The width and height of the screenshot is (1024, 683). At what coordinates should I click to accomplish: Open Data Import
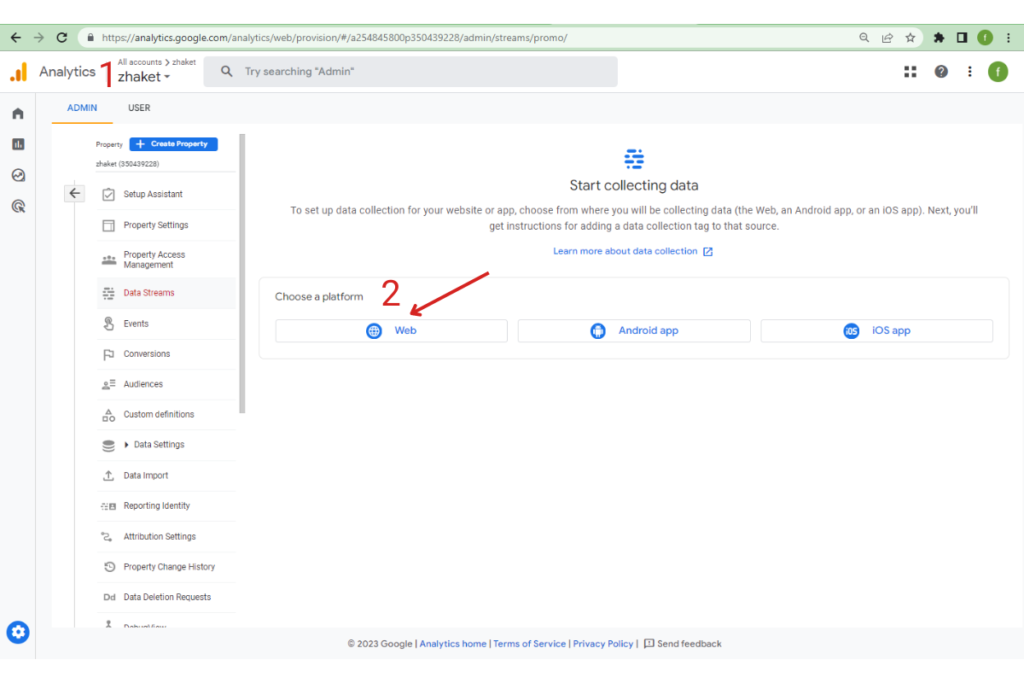(x=166, y=475)
